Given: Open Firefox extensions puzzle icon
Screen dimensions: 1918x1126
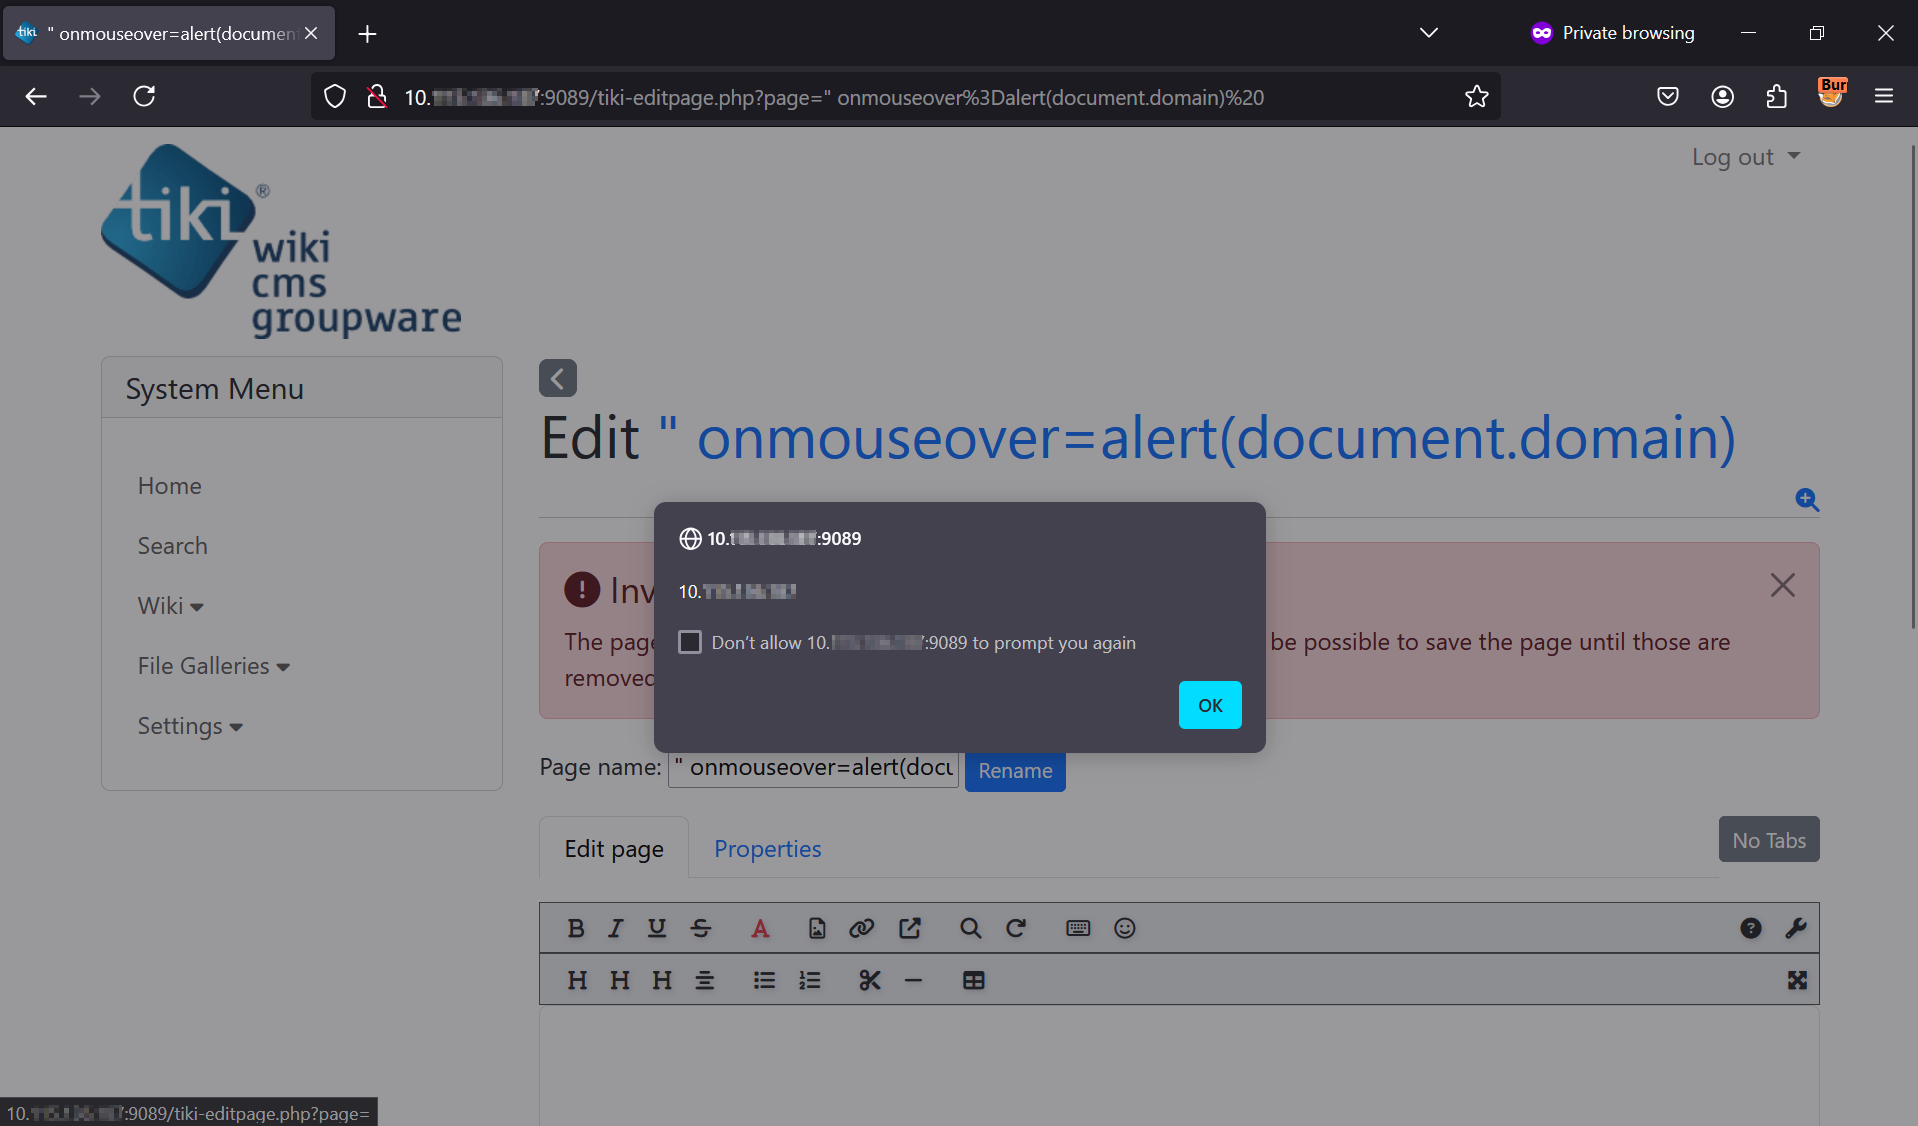Looking at the screenshot, I should tap(1777, 96).
